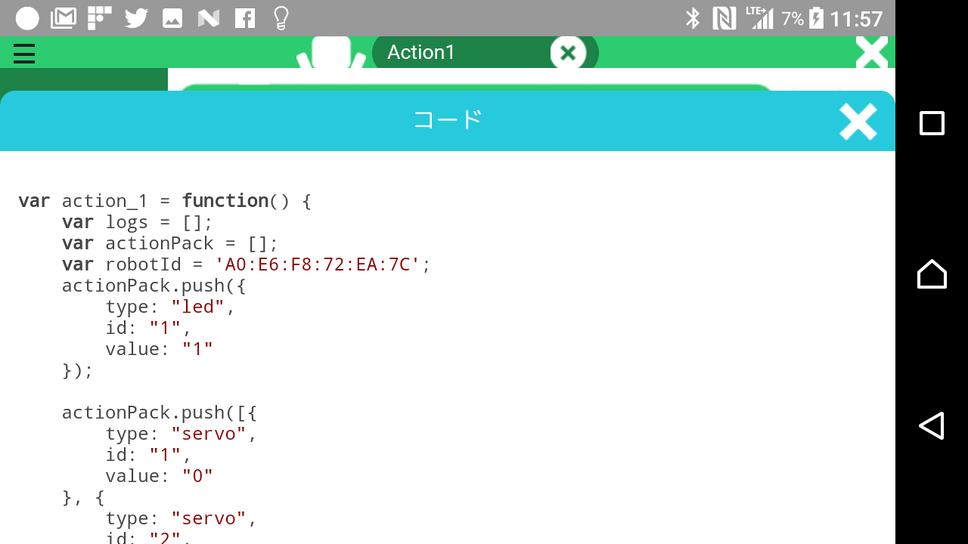
Task: Tap the white X in the green top bar
Action: pyautogui.click(x=871, y=53)
